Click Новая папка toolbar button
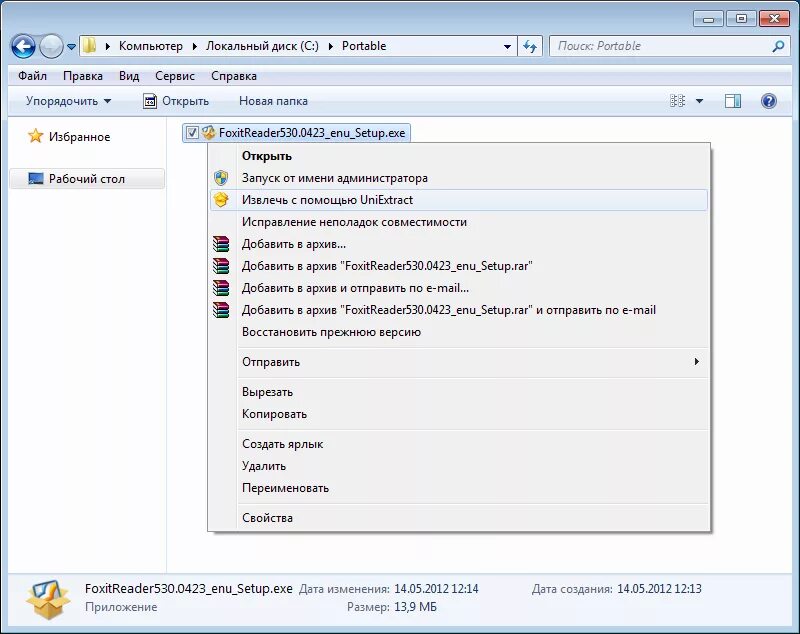This screenshot has height=634, width=800. coord(273,101)
